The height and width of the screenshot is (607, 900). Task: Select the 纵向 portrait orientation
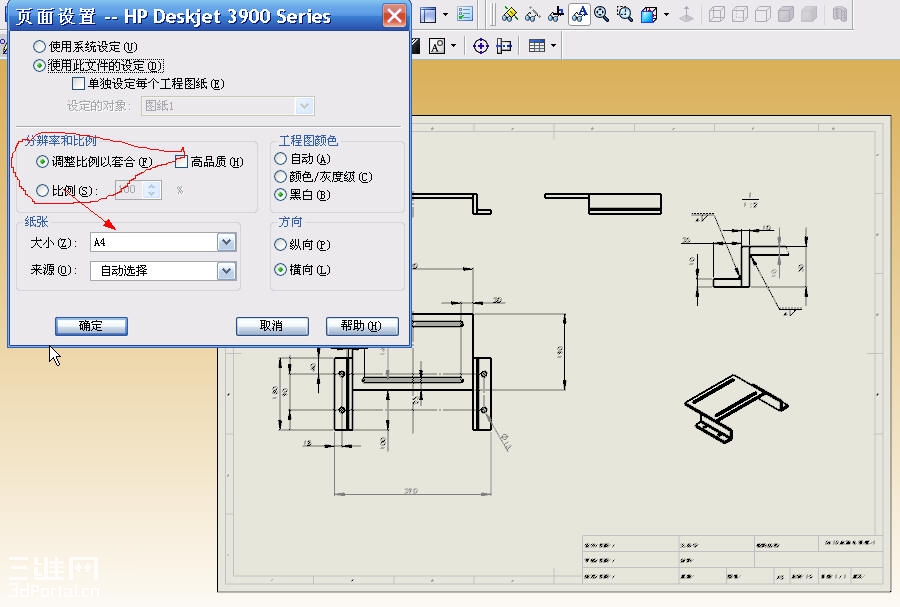(280, 245)
